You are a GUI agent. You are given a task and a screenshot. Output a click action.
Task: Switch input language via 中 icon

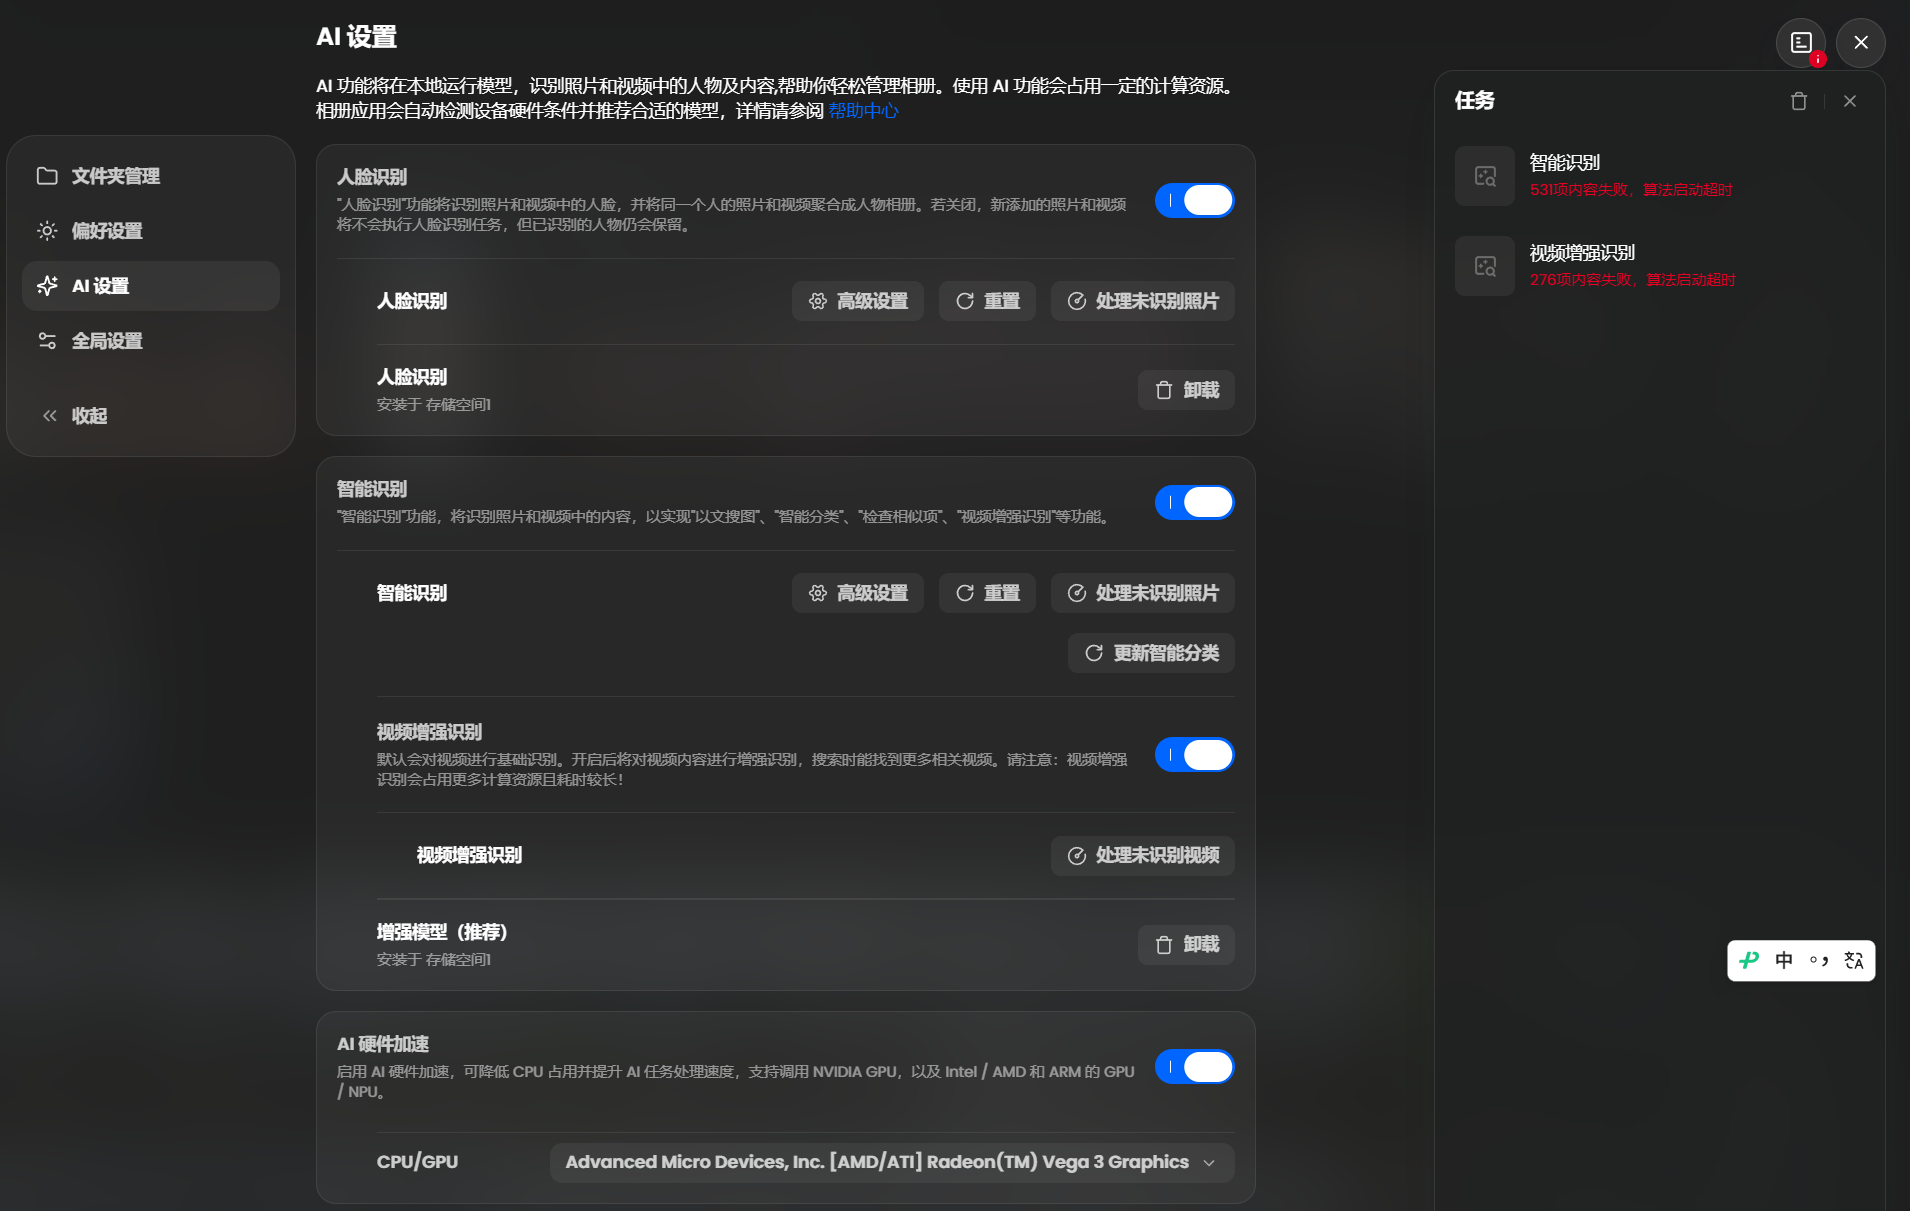[x=1784, y=961]
